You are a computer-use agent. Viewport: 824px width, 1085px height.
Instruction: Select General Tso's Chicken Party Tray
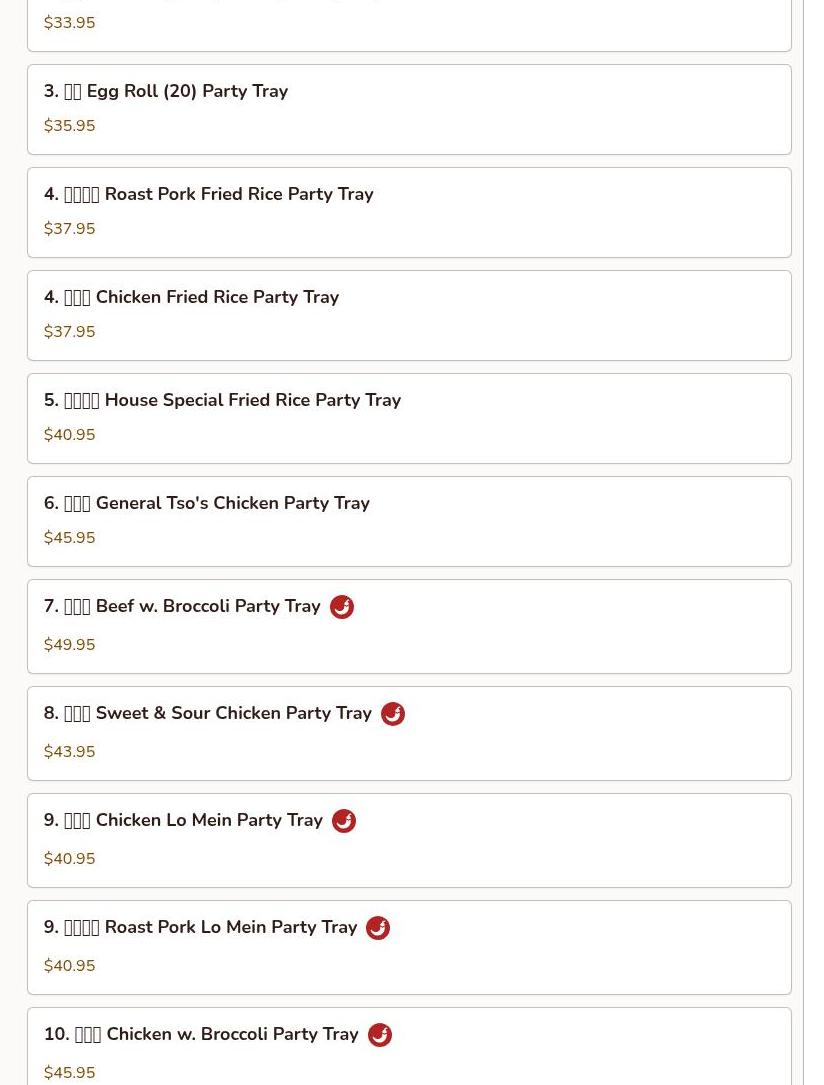409,522
